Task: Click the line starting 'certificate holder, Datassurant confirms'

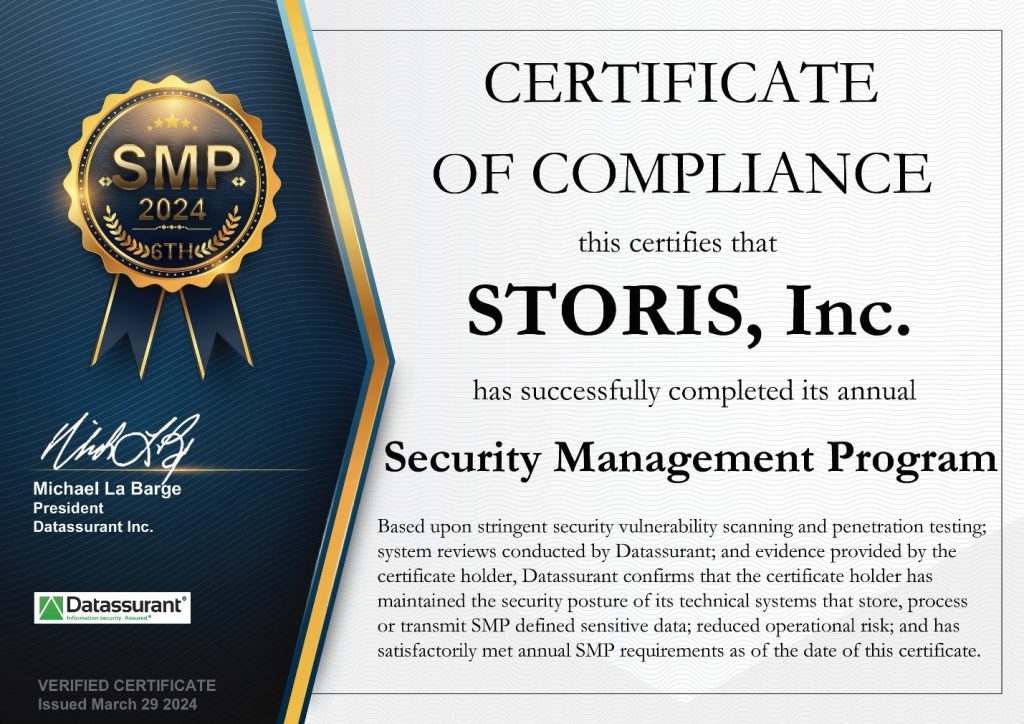Action: click(655, 576)
